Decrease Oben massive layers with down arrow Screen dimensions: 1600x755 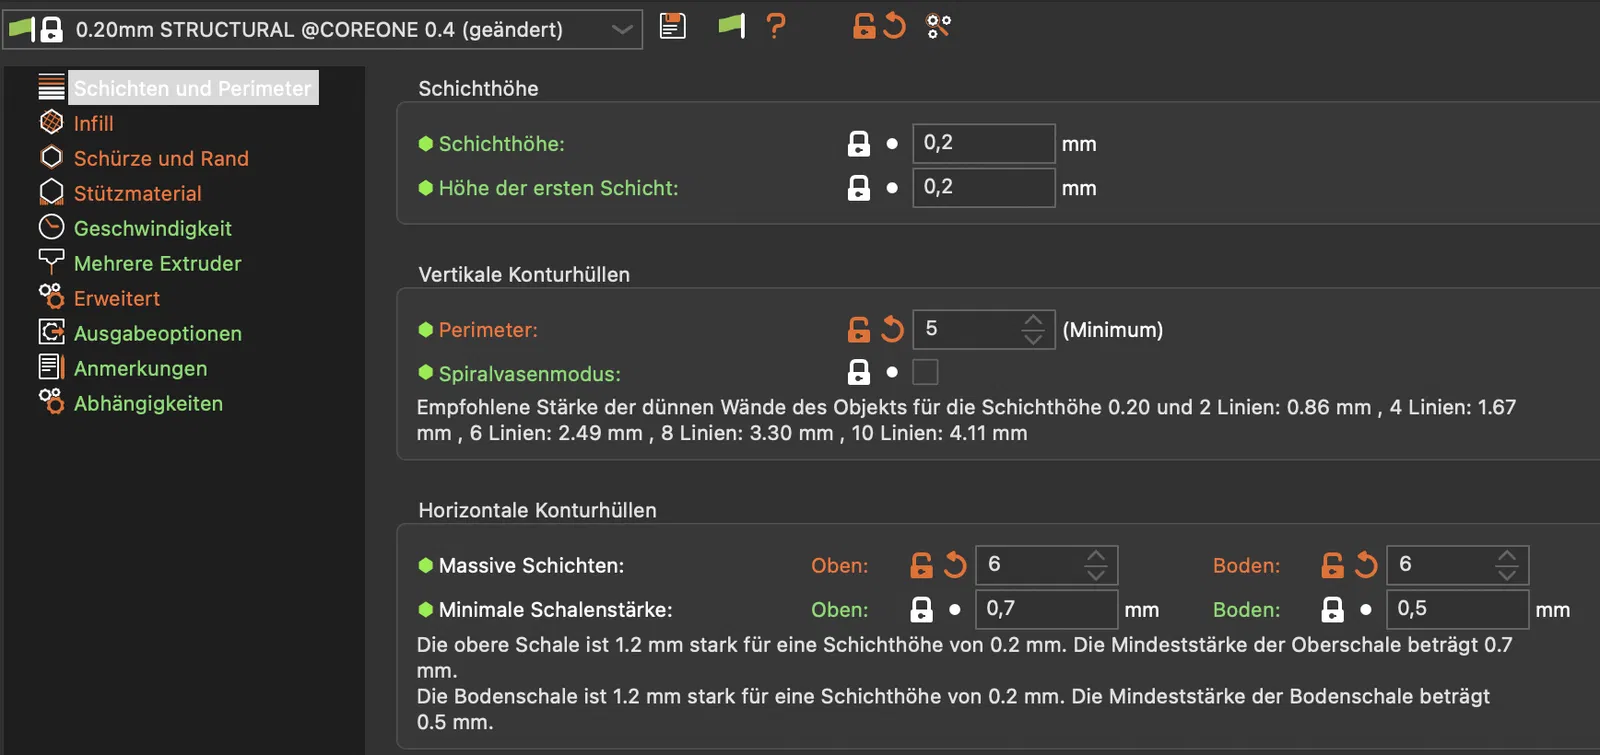1096,575
